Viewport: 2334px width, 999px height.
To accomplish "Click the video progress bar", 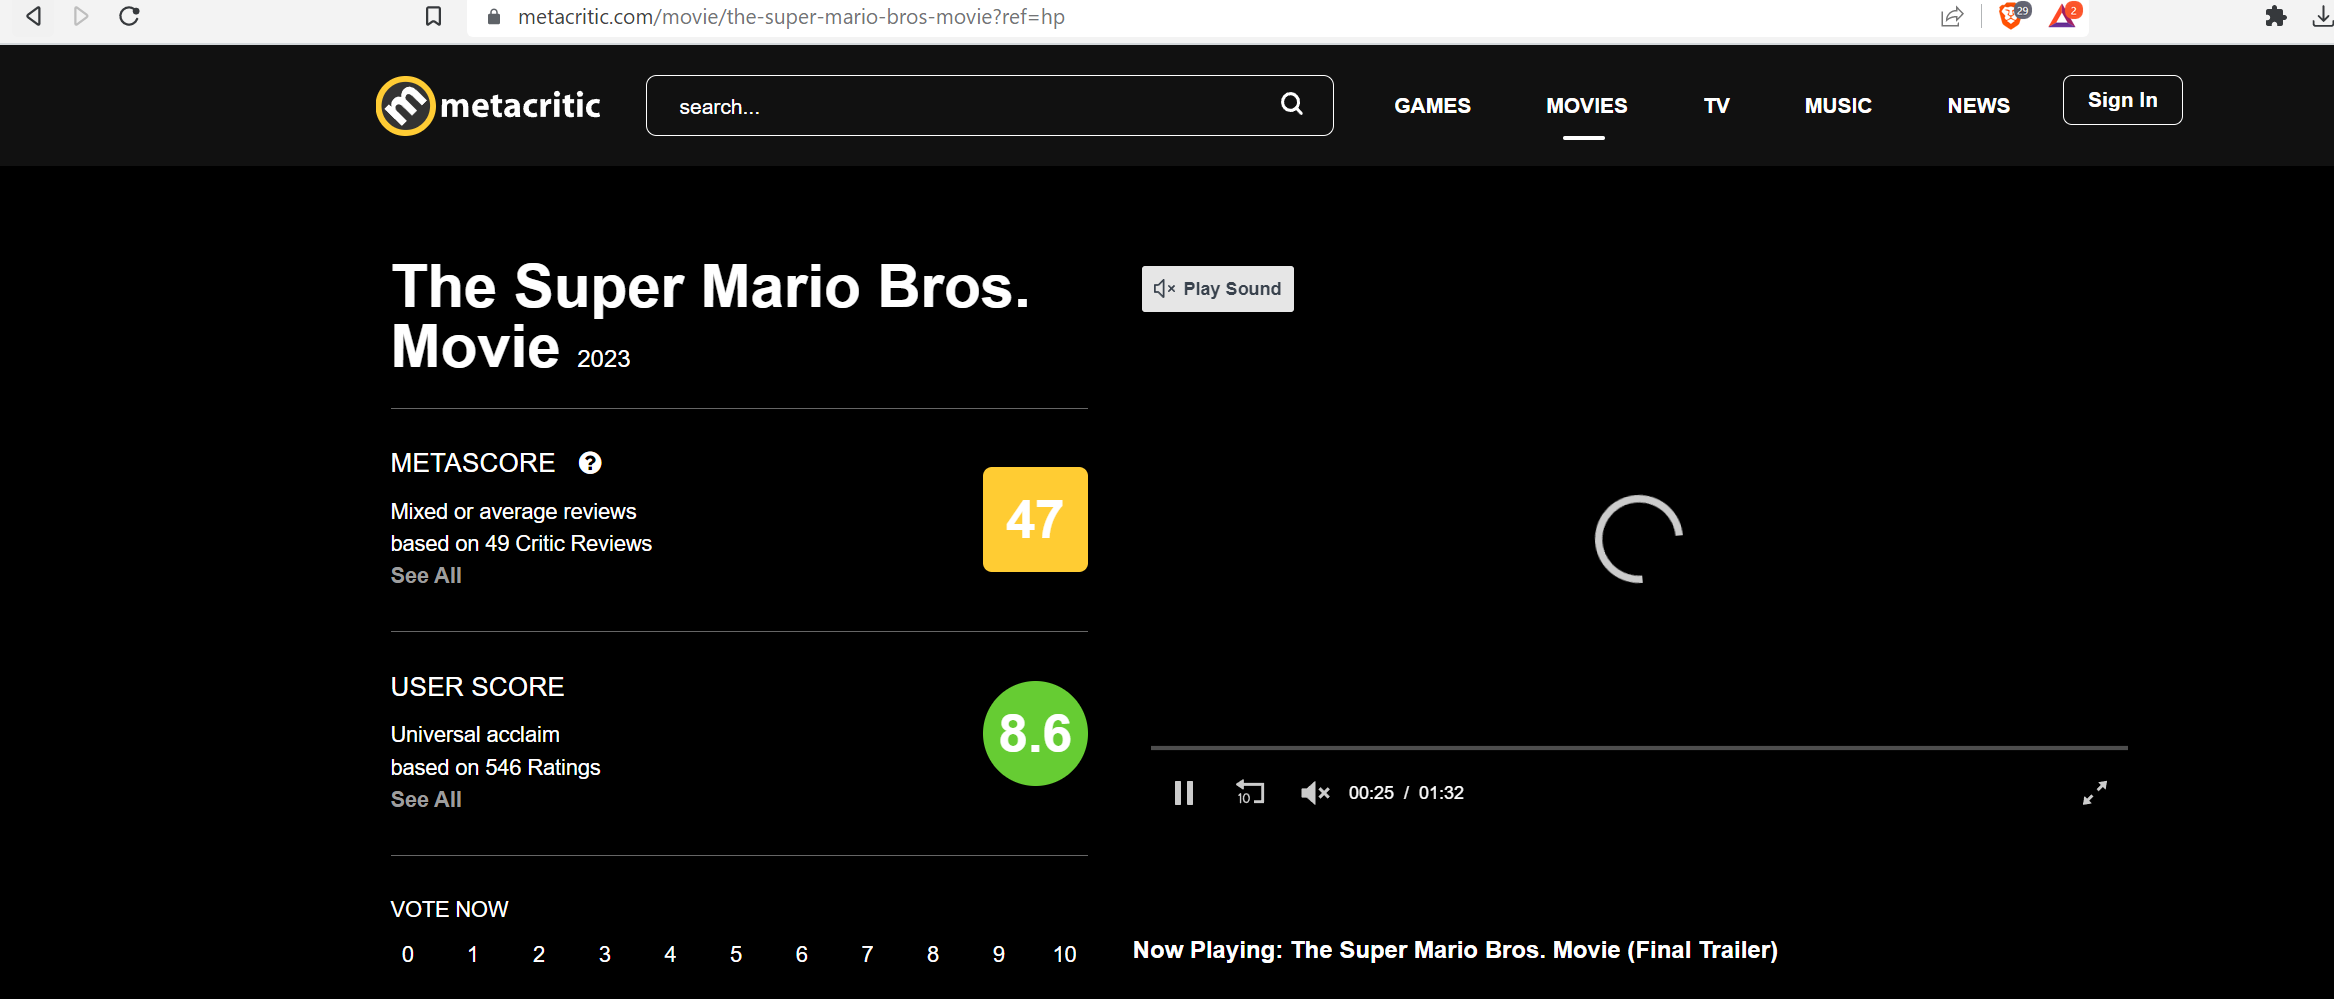I will click(x=1639, y=747).
